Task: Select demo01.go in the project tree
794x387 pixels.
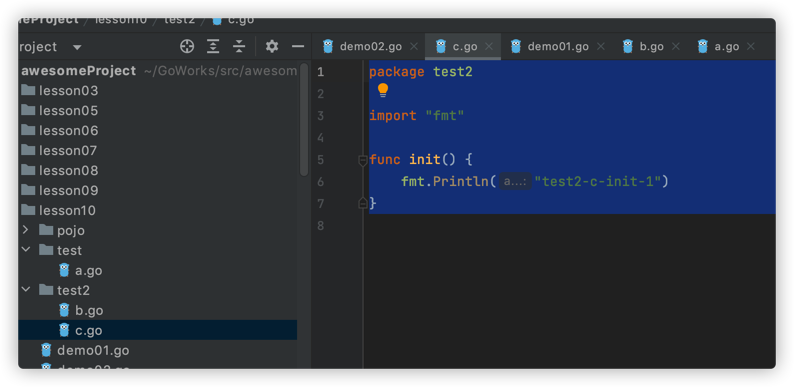Action: (157, 350)
